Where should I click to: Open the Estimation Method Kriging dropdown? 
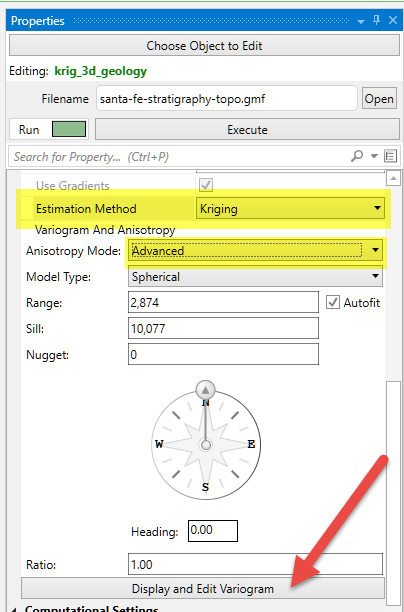[x=290, y=208]
